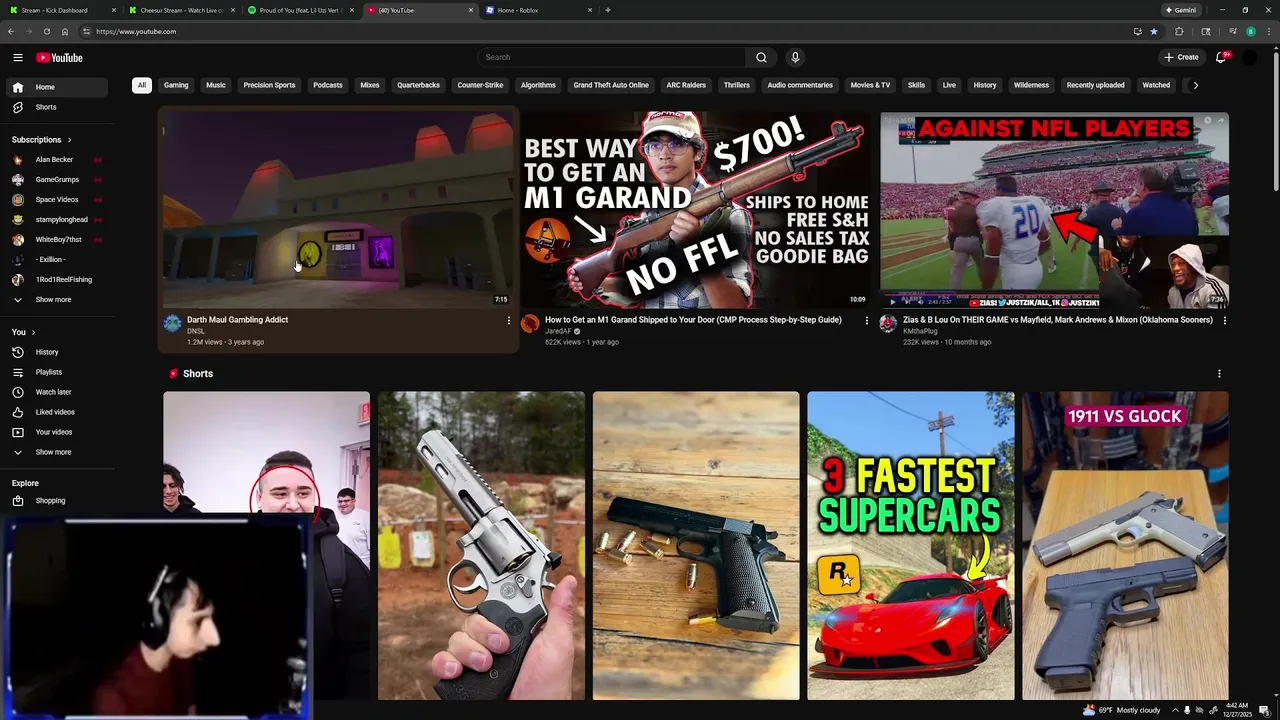Open KMthaPlug channel avatar

pyautogui.click(x=888, y=324)
